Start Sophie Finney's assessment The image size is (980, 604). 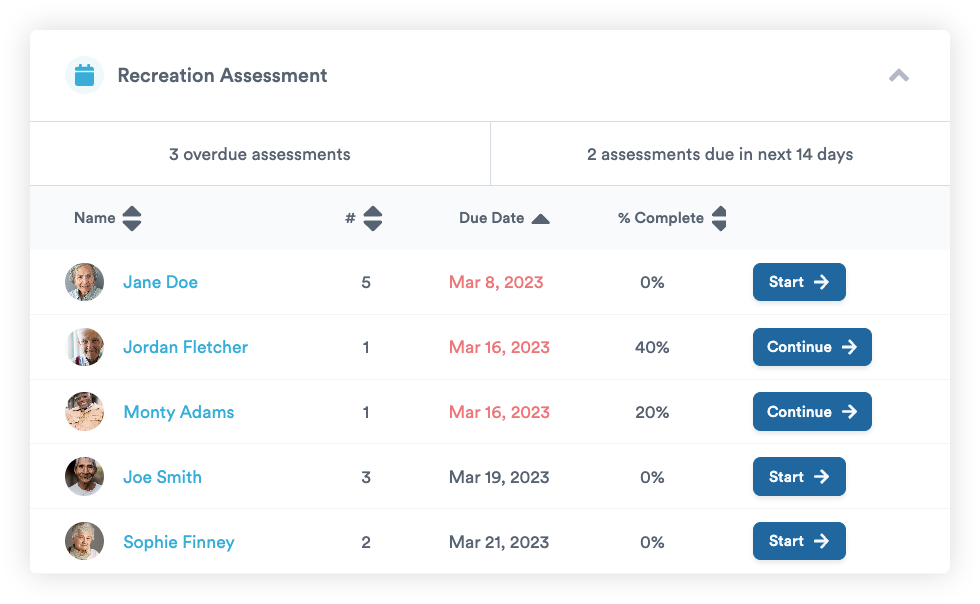tap(799, 541)
